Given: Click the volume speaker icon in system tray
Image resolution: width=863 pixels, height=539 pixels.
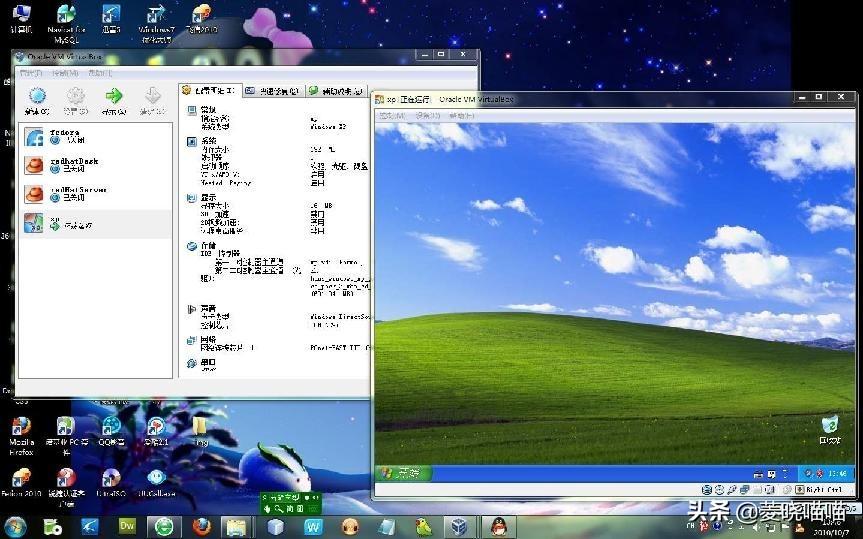Looking at the screenshot, I should coord(756,529).
